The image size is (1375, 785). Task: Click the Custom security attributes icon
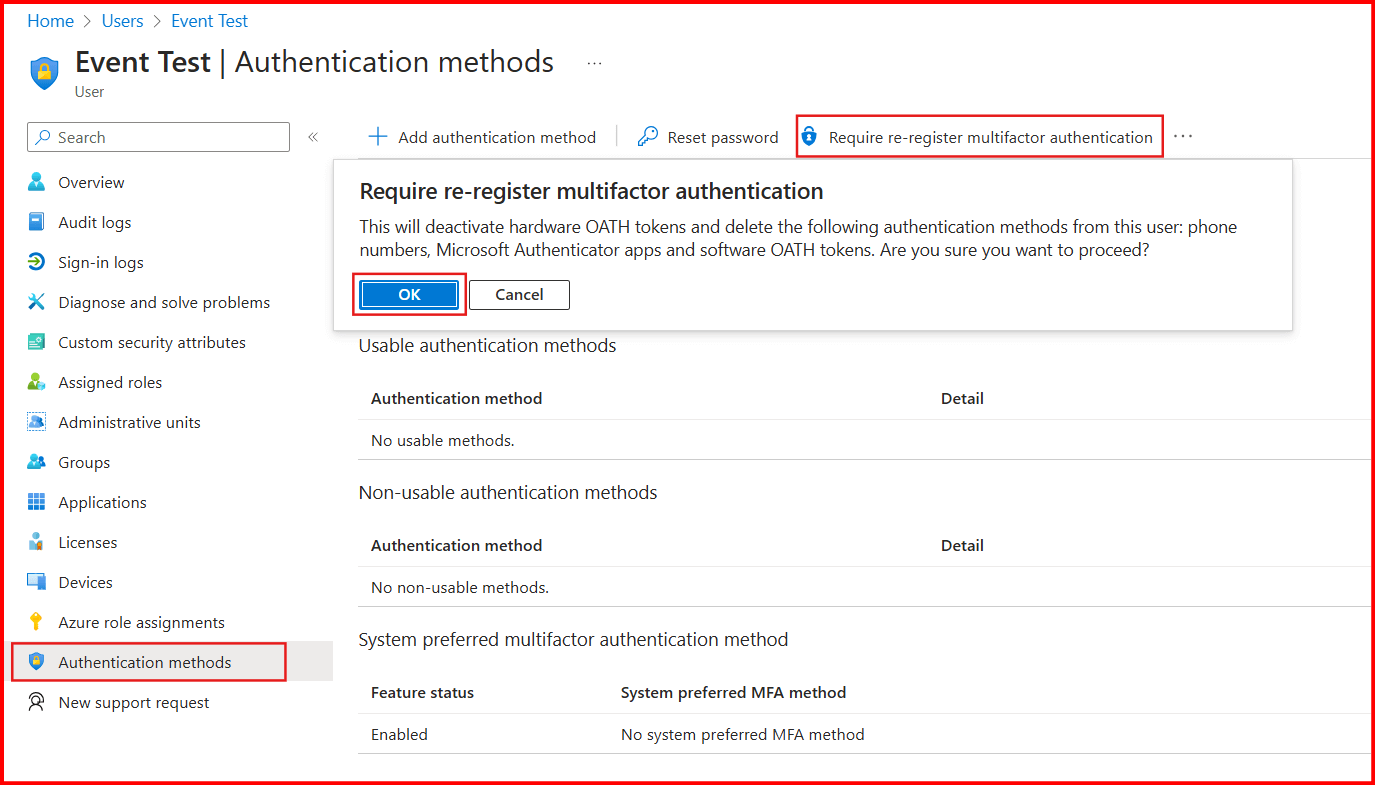37,342
